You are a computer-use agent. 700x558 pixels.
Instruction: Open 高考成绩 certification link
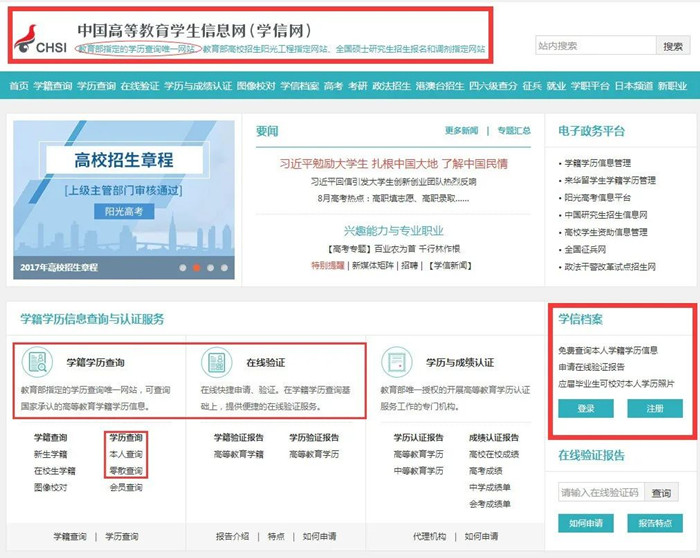click(486, 471)
